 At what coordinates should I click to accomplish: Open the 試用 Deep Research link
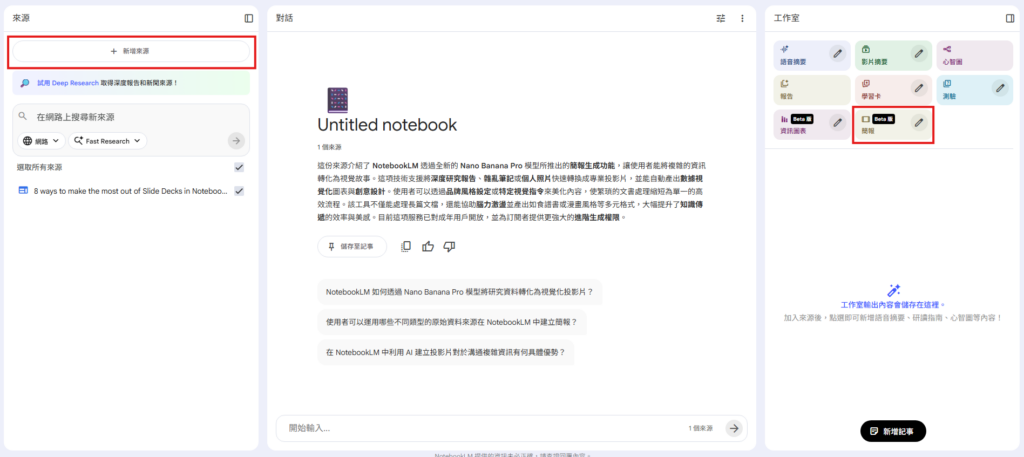[x=68, y=83]
